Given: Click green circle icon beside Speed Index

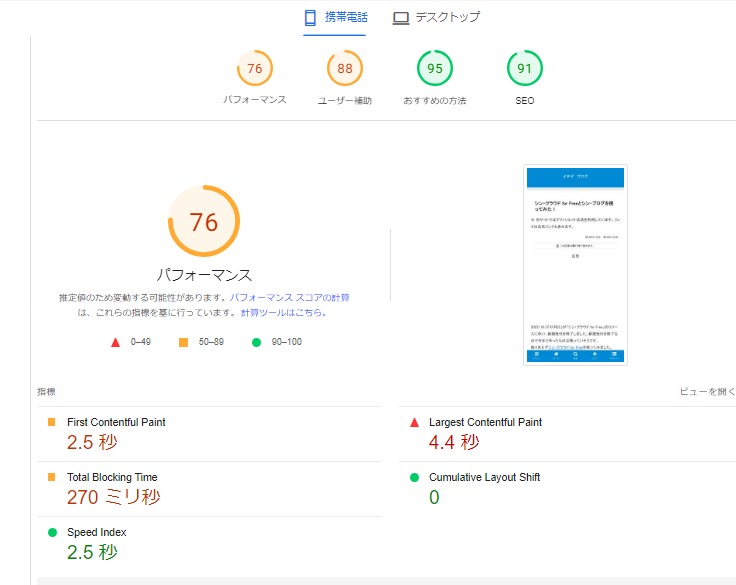Looking at the screenshot, I should pyautogui.click(x=52, y=532).
